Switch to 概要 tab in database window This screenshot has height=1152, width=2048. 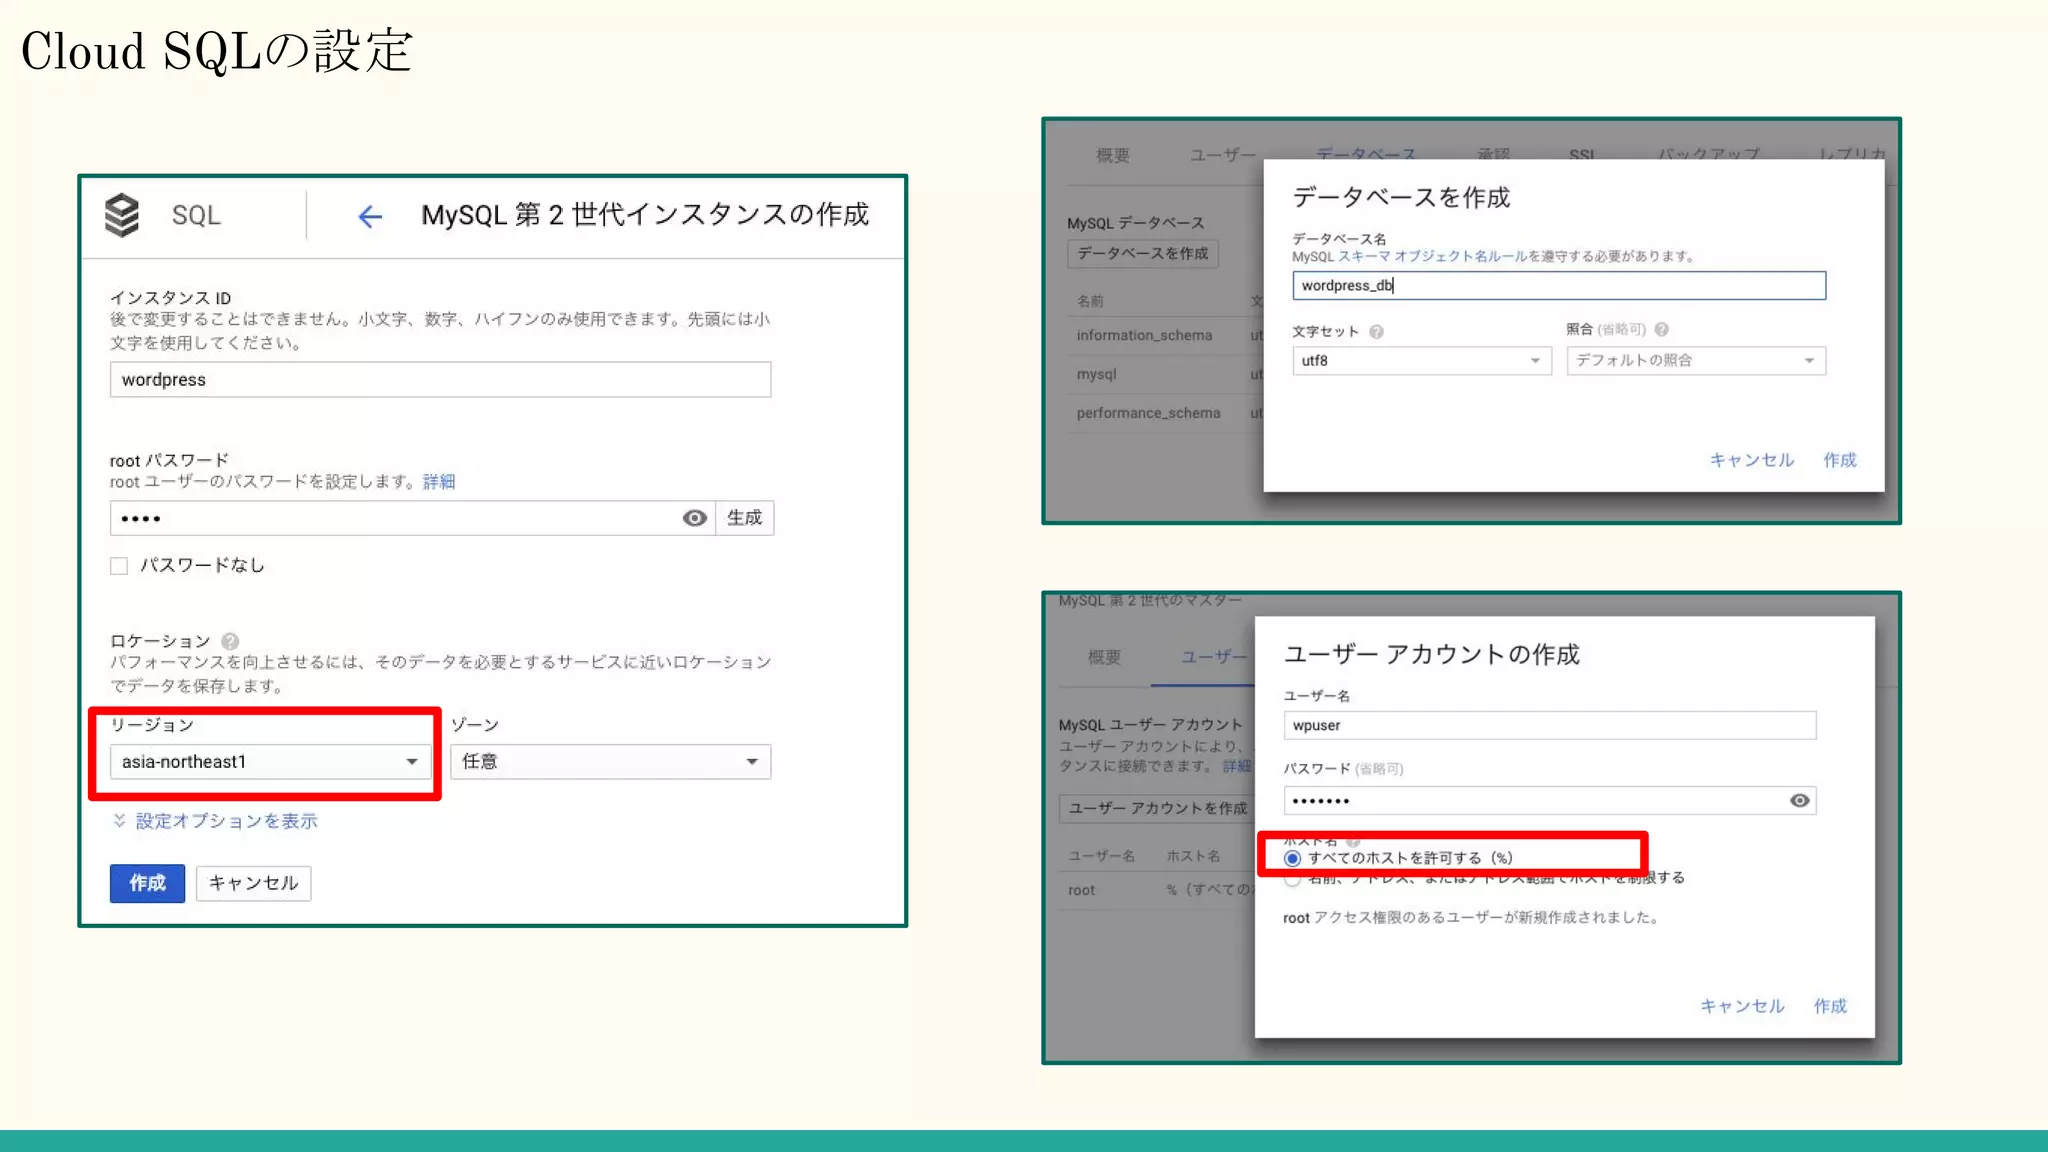[1112, 155]
